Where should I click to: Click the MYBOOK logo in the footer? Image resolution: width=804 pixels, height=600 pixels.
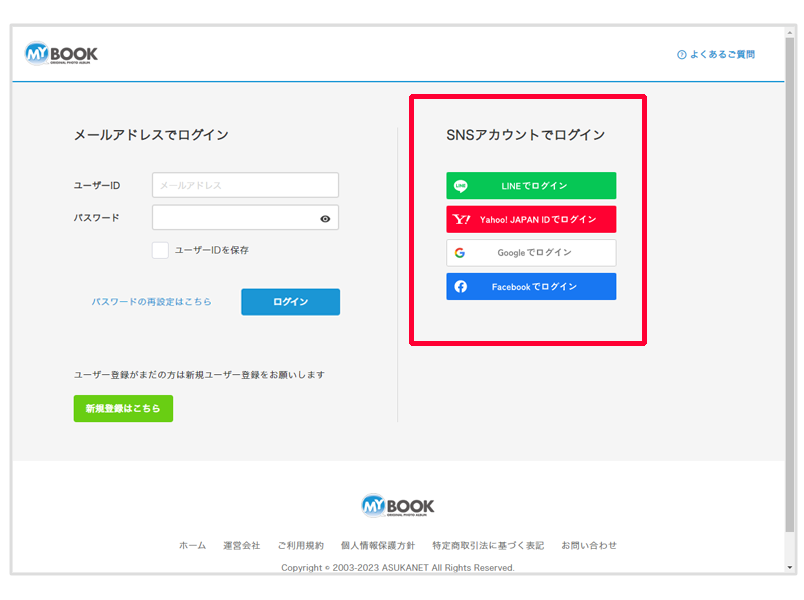click(398, 506)
